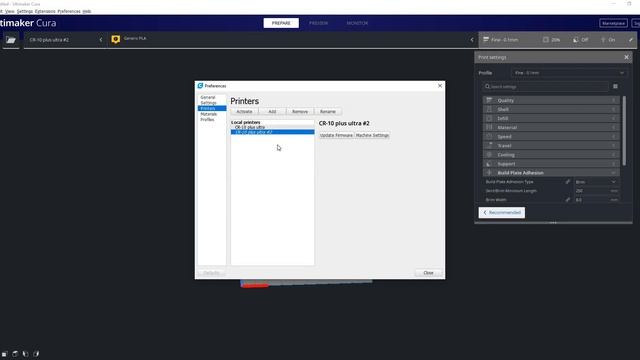Switch to the MONITOR stage tab

[x=357, y=23]
